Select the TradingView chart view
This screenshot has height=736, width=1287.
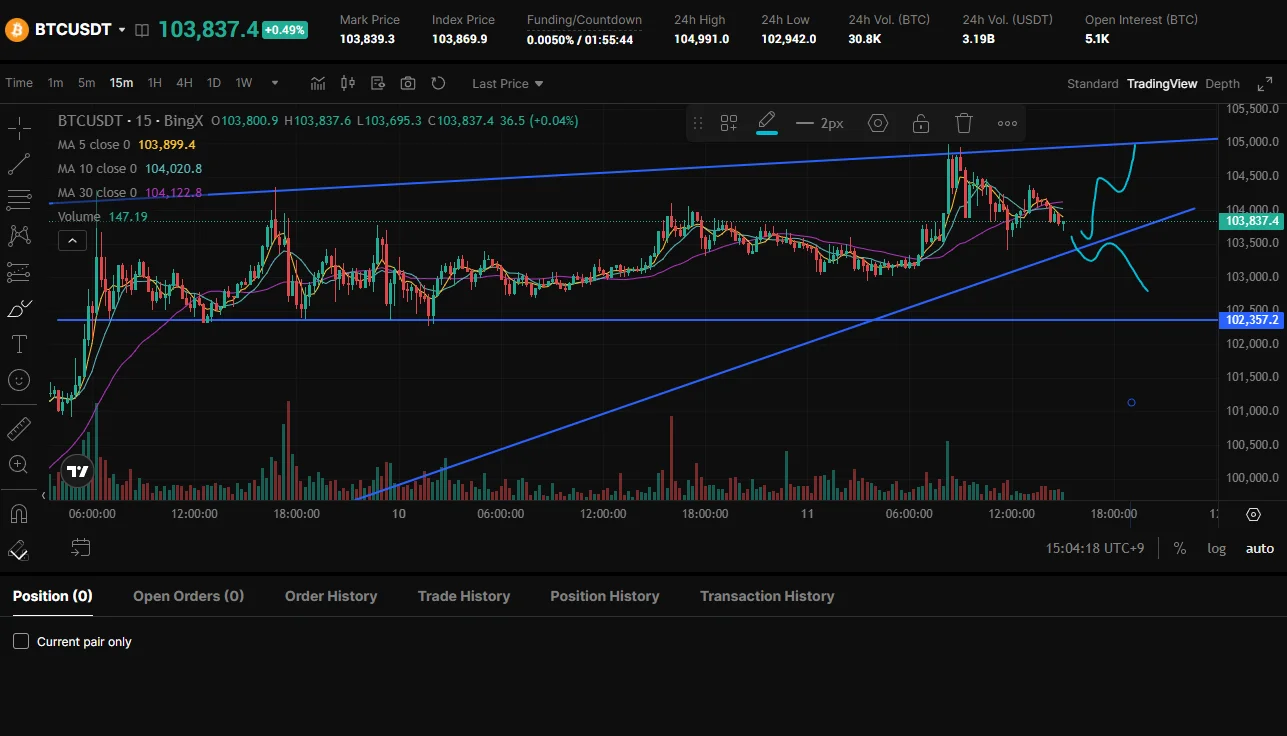tap(1162, 84)
